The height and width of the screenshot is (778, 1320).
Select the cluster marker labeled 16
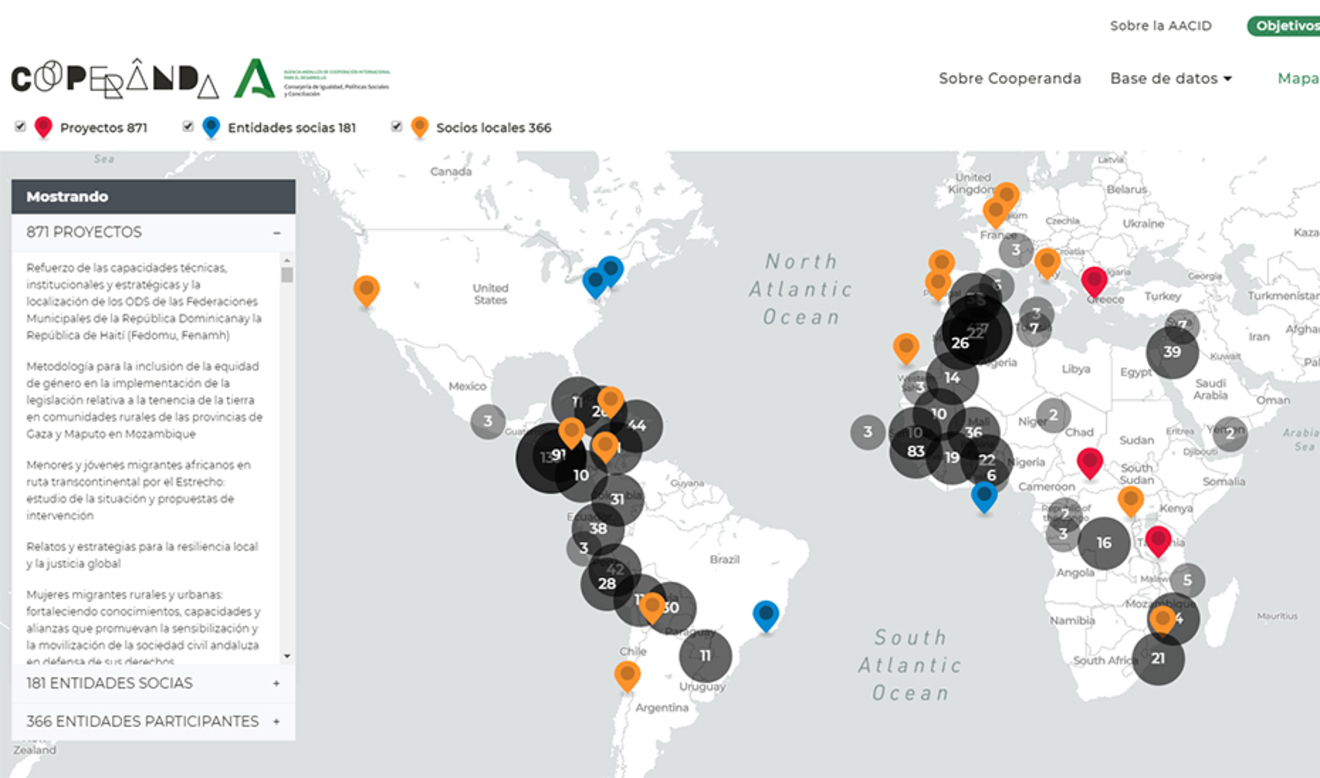pyautogui.click(x=1103, y=543)
